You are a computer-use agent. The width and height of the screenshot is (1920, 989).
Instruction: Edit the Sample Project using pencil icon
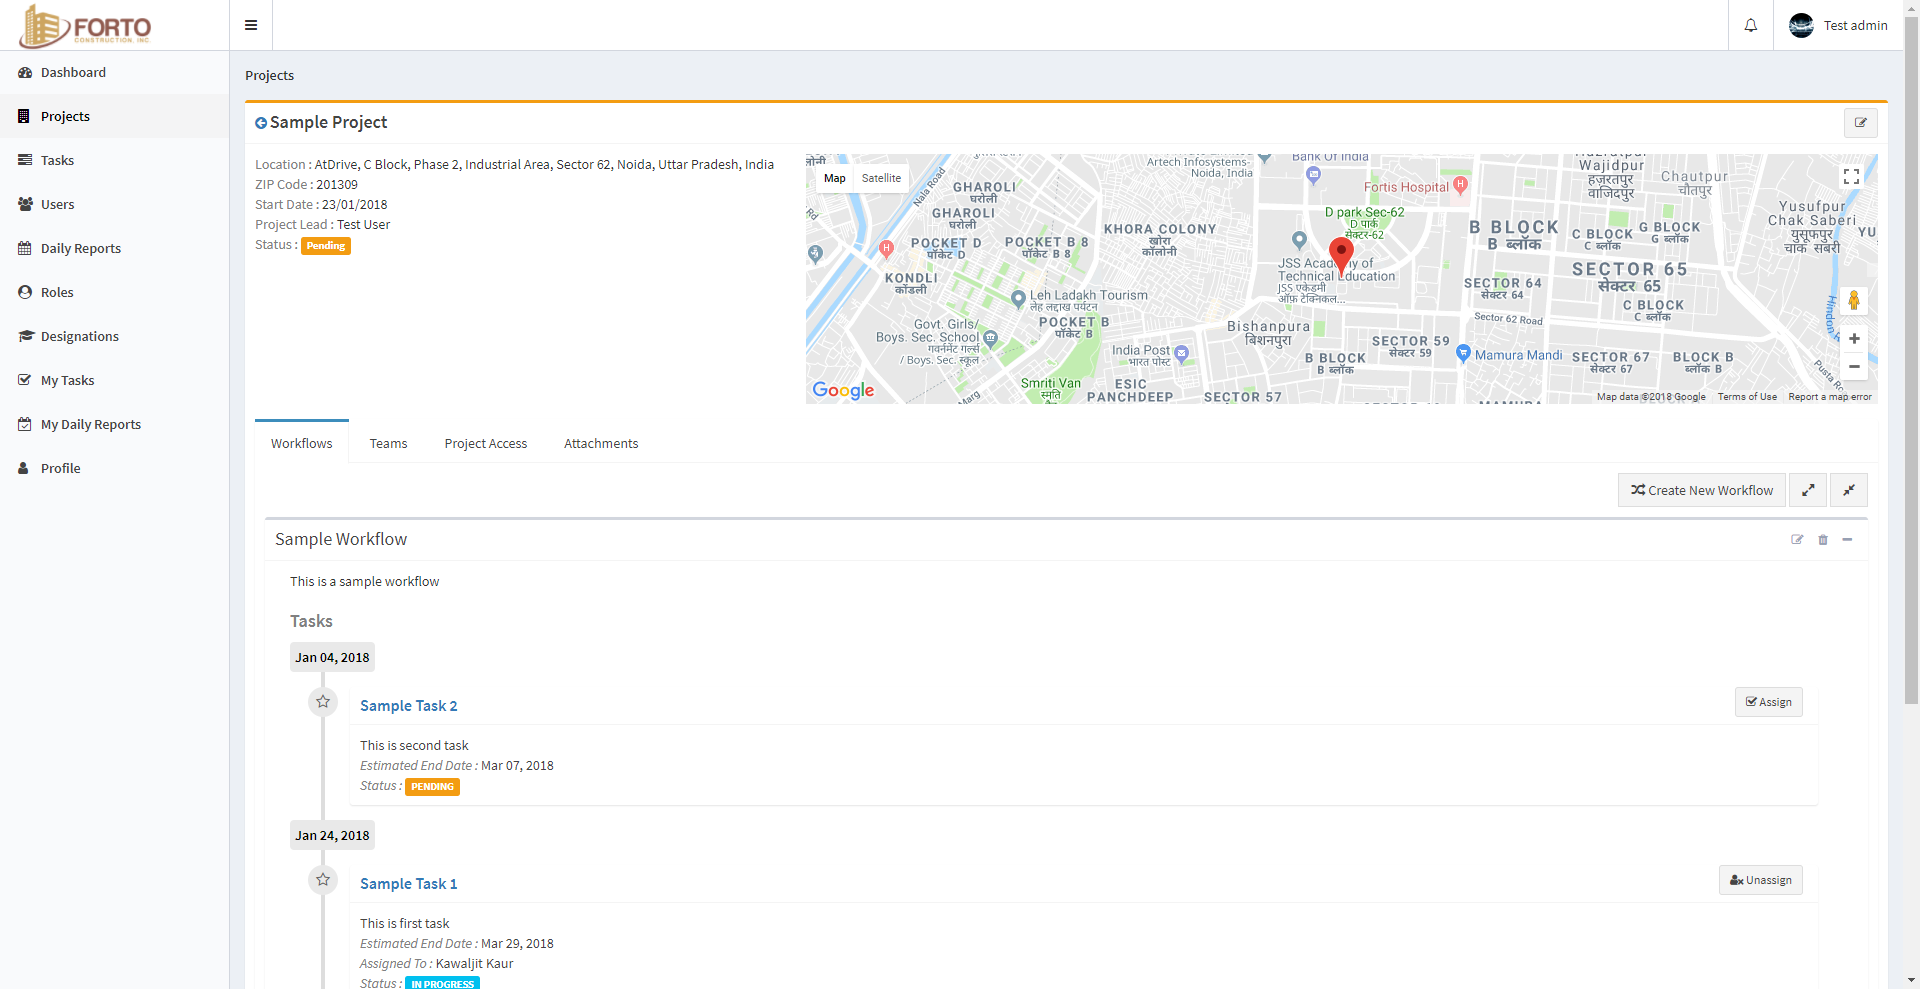(x=1860, y=122)
